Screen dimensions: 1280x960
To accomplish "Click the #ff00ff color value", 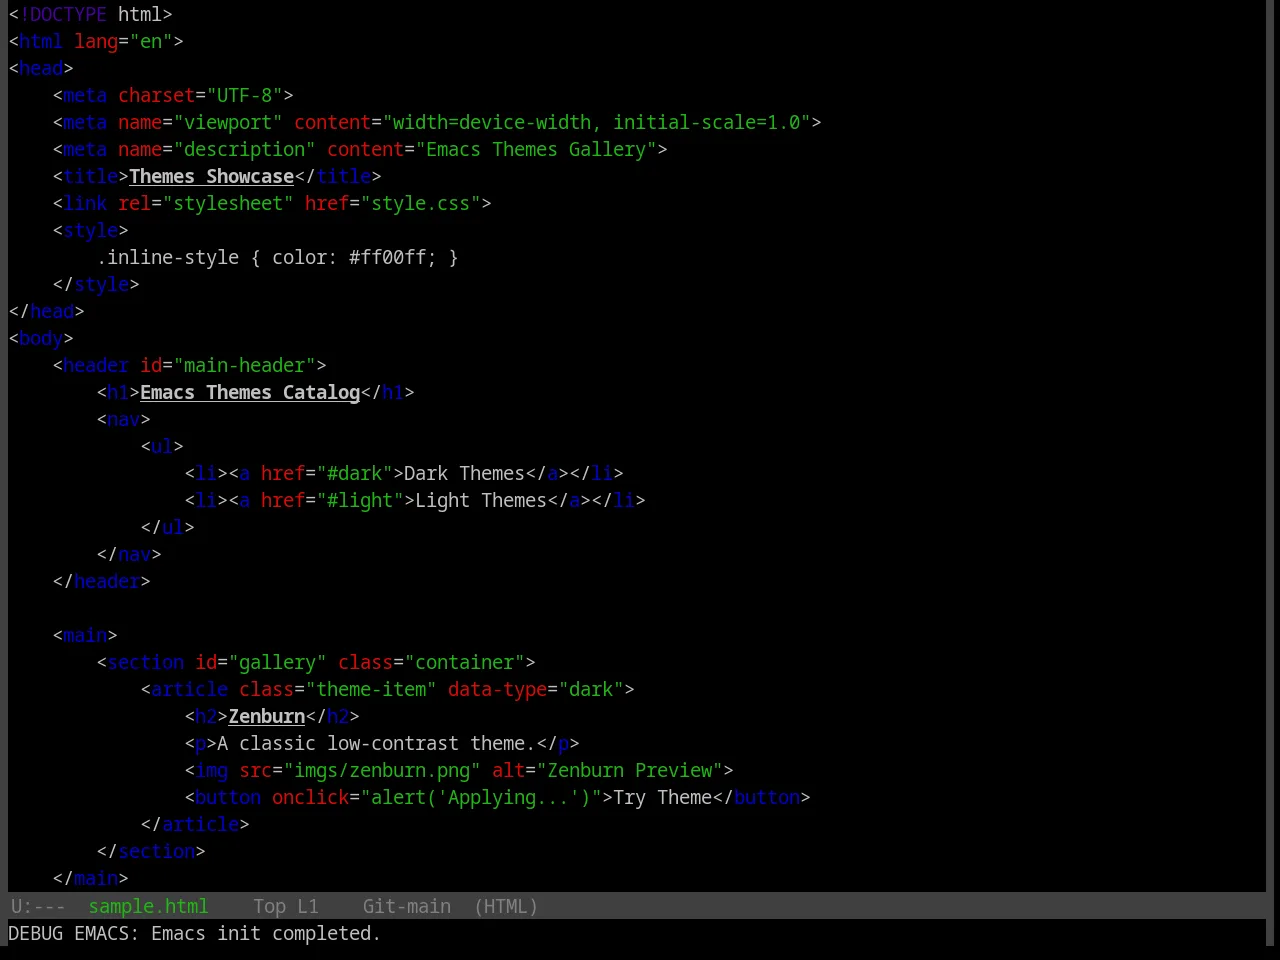I will pyautogui.click(x=387, y=257).
